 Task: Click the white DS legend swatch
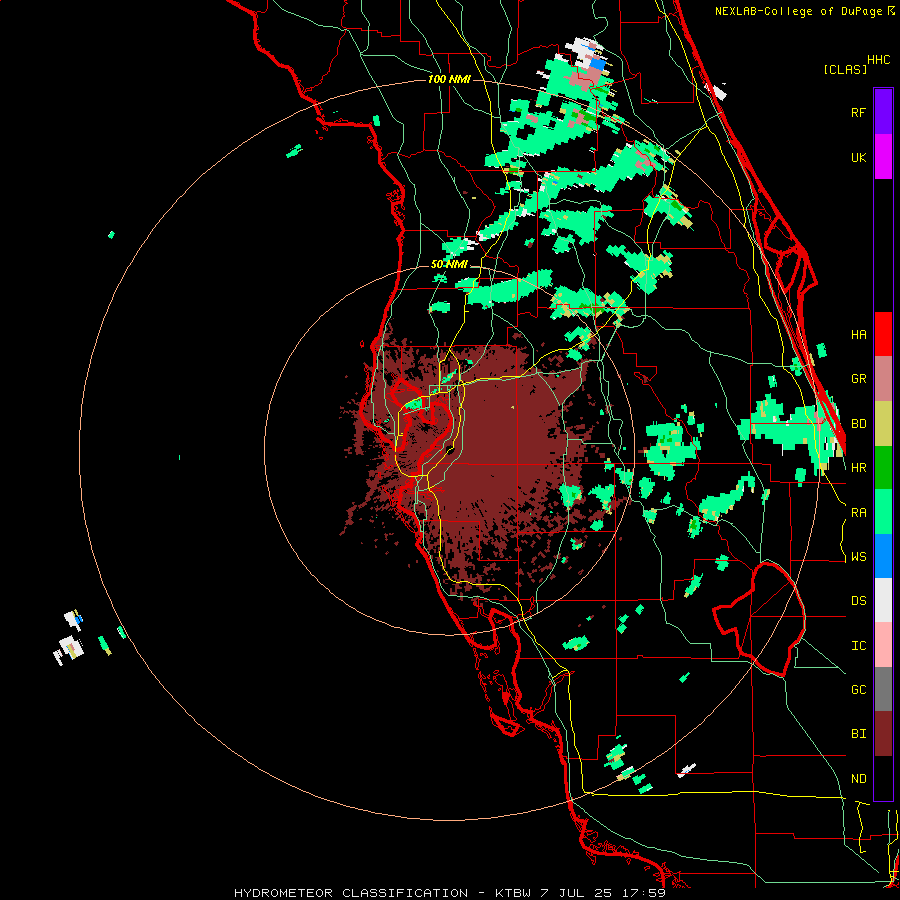[883, 600]
